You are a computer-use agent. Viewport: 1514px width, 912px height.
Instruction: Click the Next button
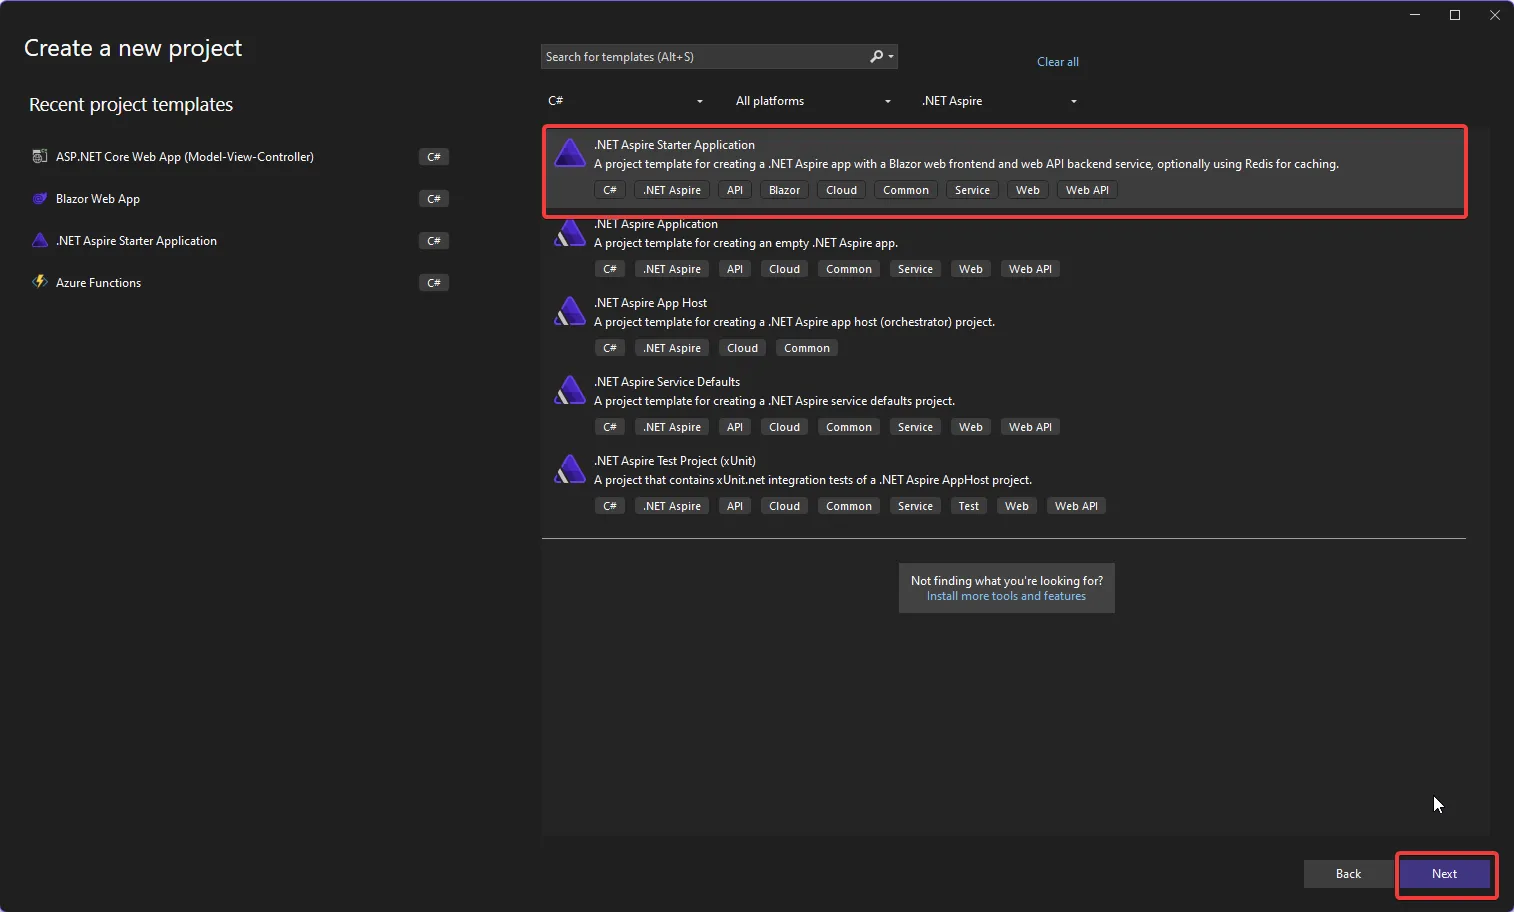click(x=1444, y=874)
